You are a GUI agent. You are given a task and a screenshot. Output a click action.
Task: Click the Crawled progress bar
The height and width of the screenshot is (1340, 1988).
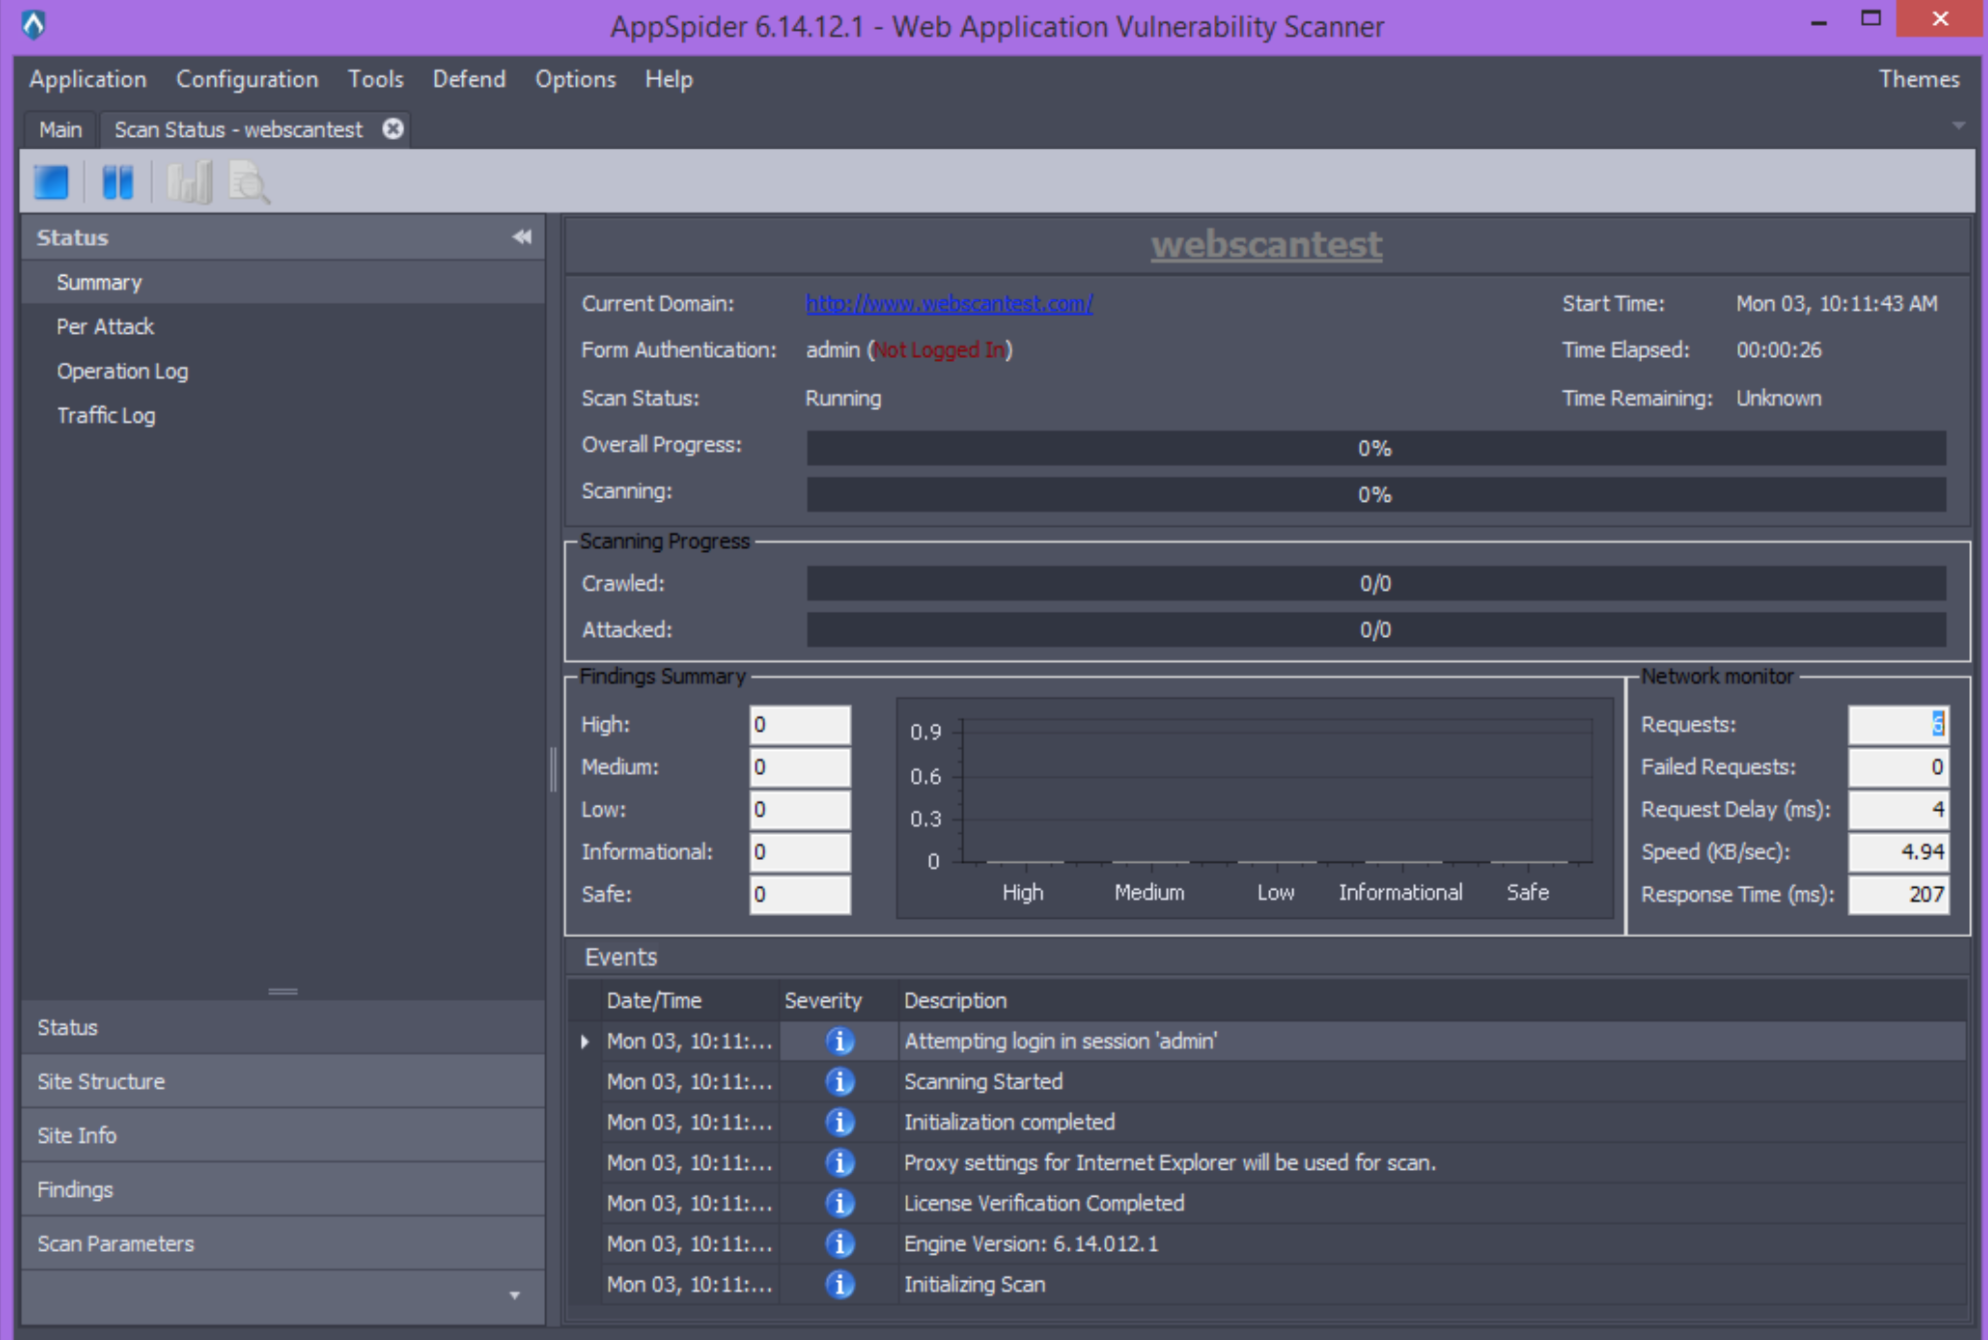pyautogui.click(x=1376, y=584)
